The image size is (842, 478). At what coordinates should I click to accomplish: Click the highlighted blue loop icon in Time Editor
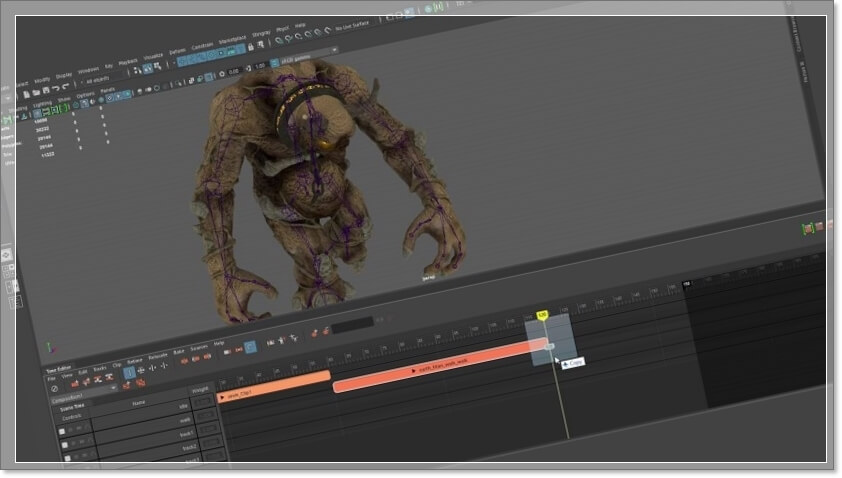[x=250, y=347]
